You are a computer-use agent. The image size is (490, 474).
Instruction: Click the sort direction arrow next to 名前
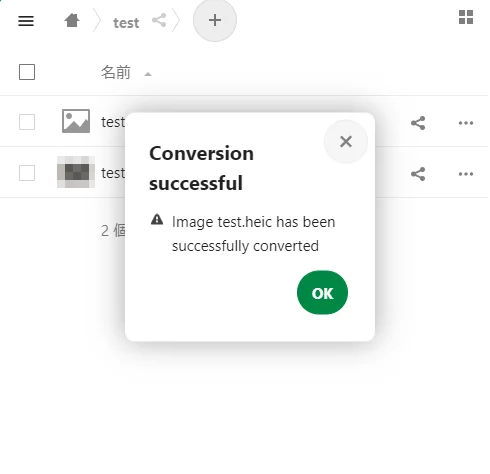point(148,74)
